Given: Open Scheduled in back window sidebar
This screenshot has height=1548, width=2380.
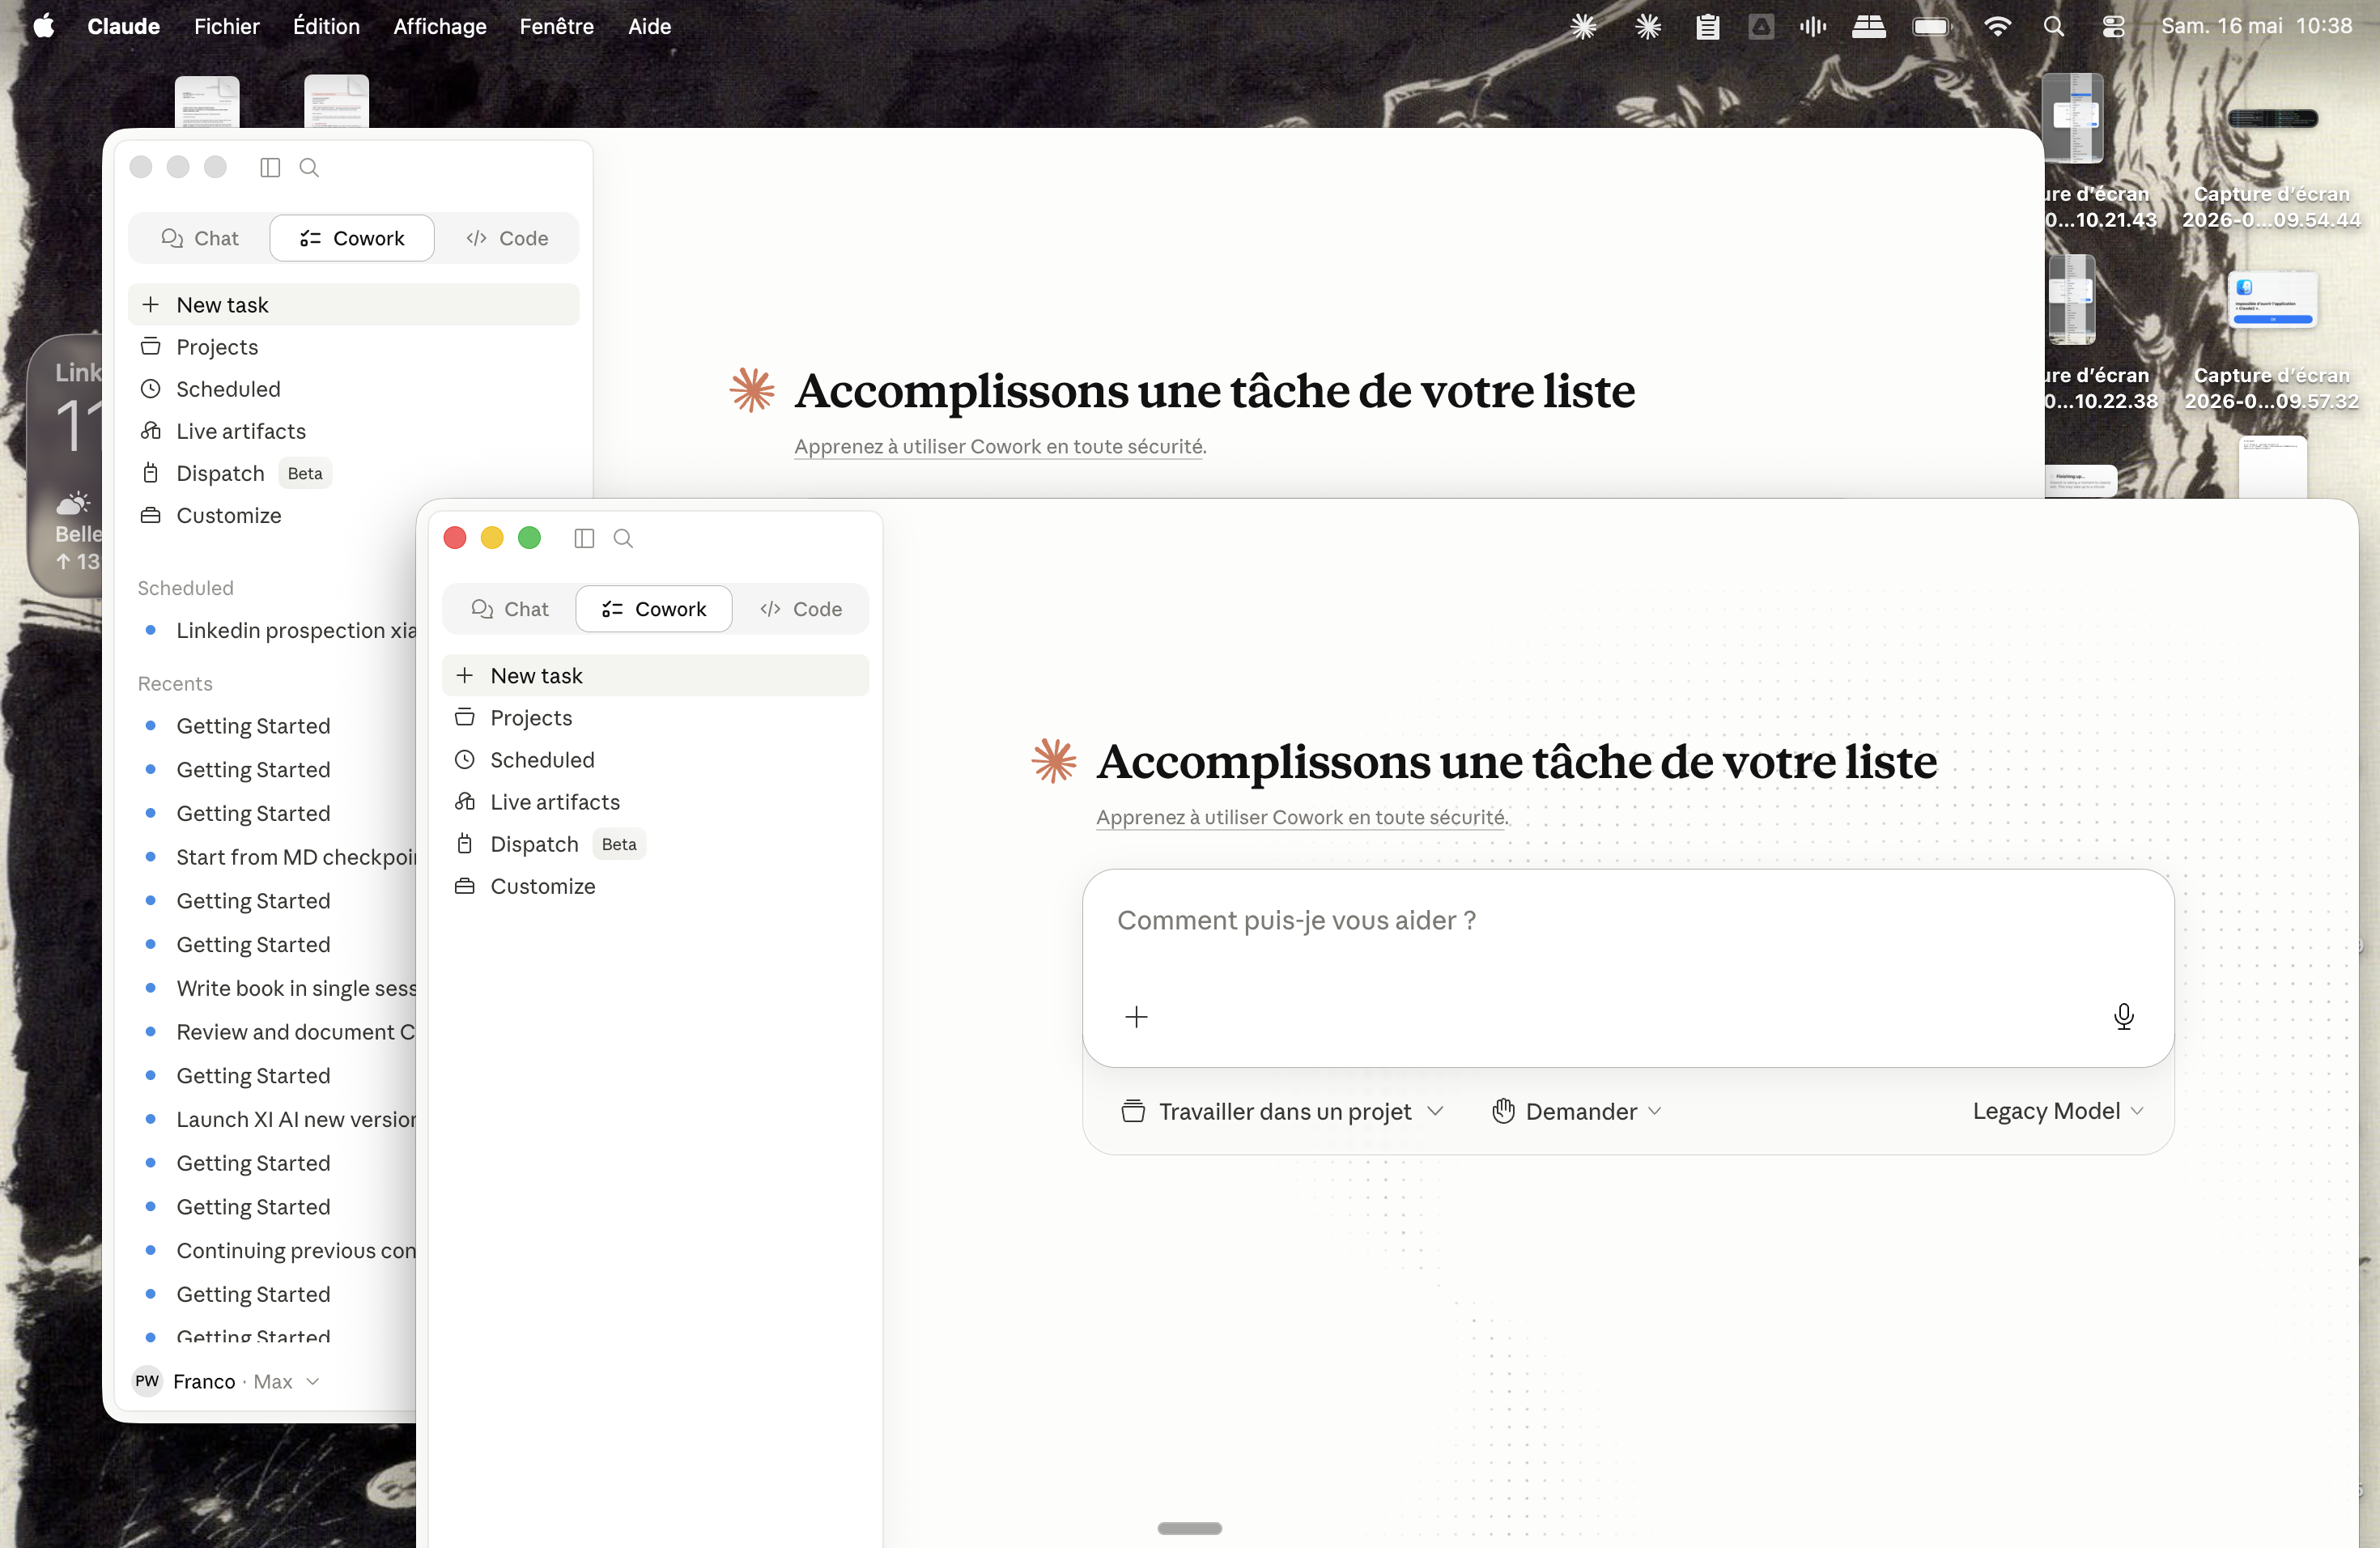Looking at the screenshot, I should pos(353,389).
